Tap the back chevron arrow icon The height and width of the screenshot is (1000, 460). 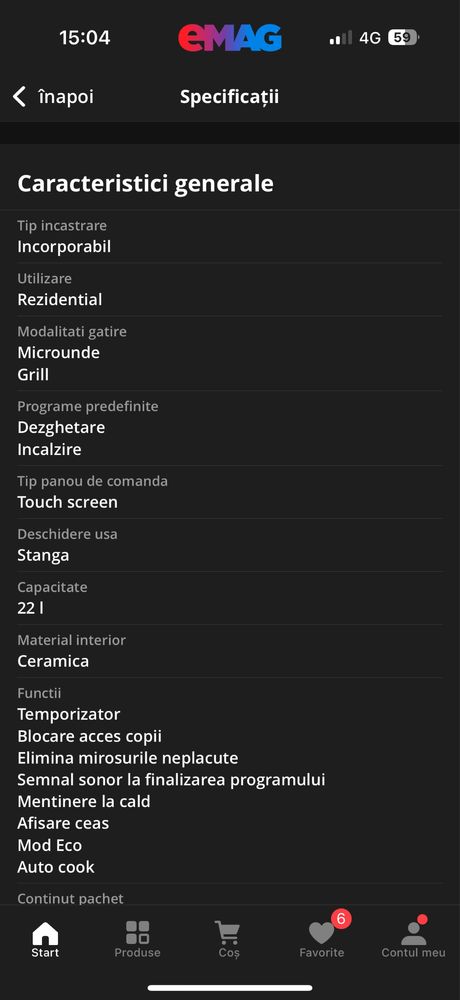(x=20, y=97)
